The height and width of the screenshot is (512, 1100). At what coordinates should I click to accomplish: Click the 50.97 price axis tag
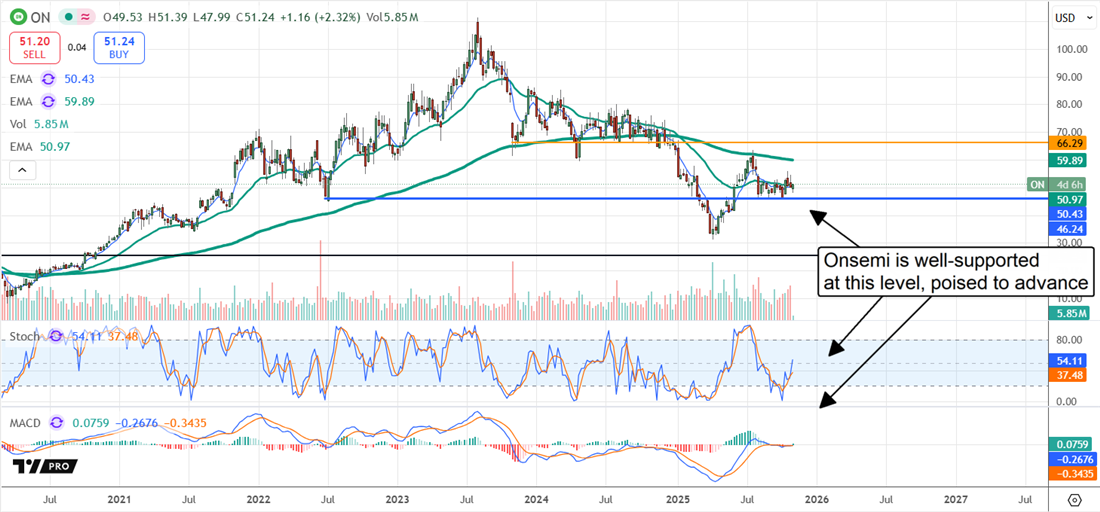1067,200
